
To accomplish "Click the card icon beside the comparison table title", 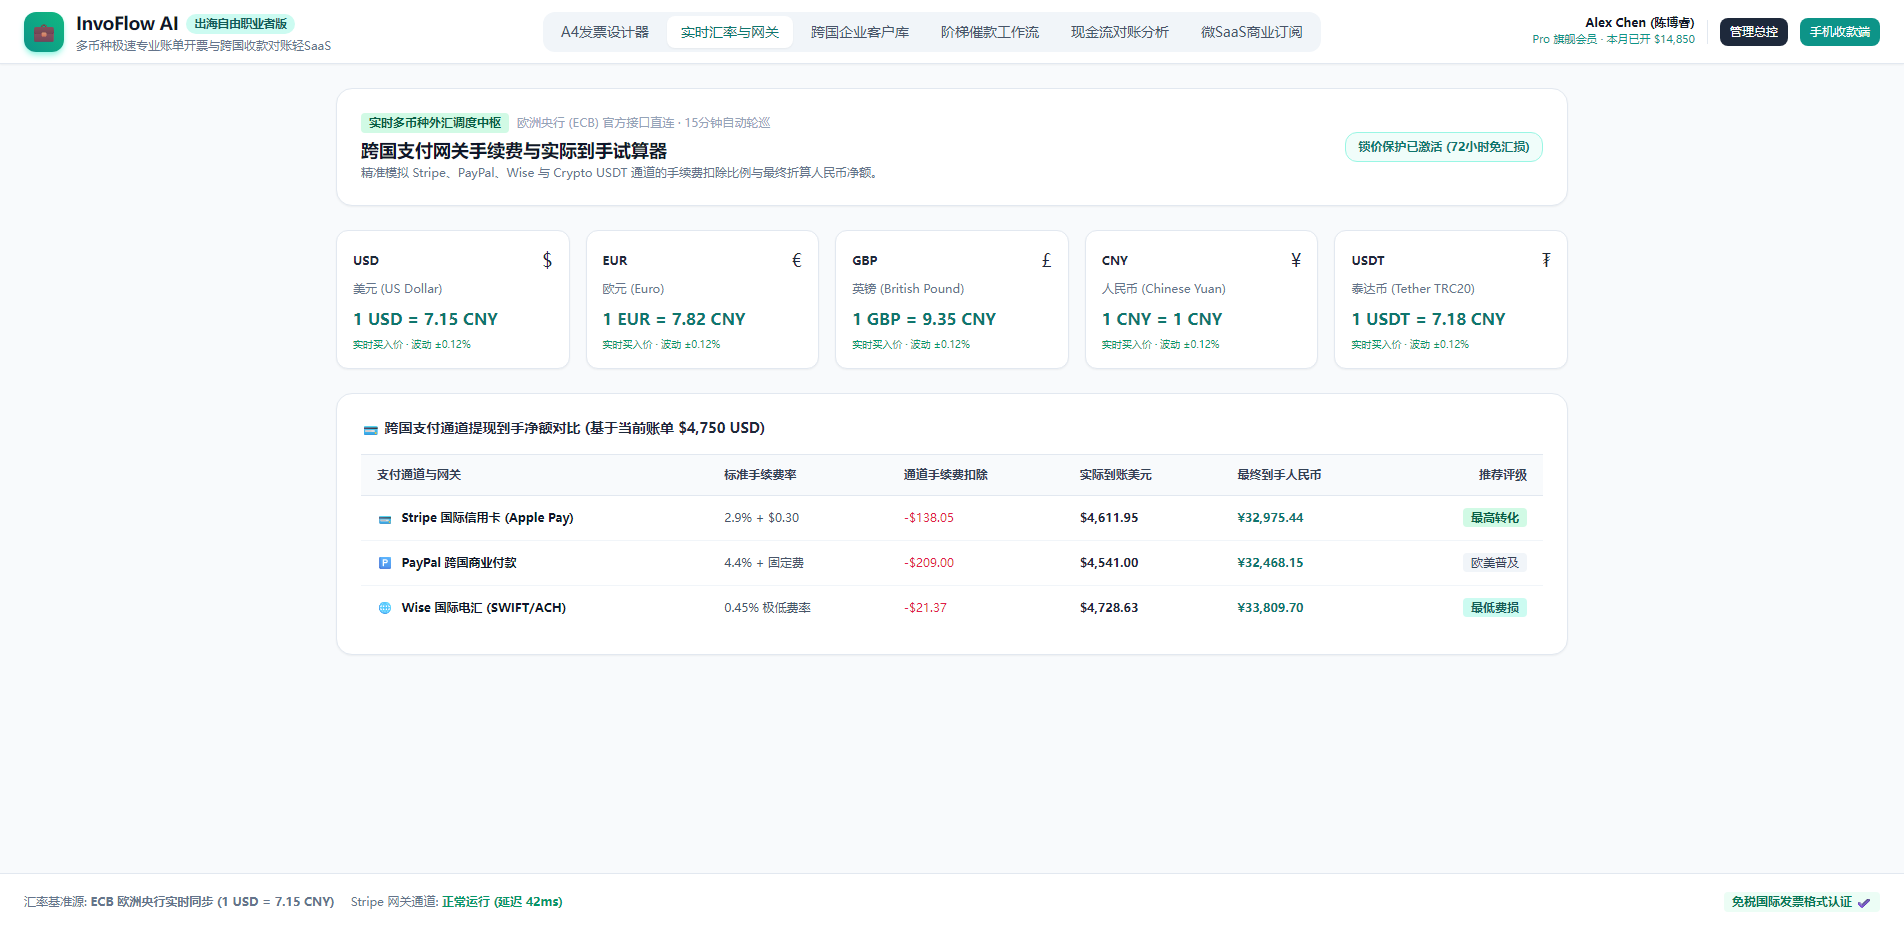I will pyautogui.click(x=370, y=429).
